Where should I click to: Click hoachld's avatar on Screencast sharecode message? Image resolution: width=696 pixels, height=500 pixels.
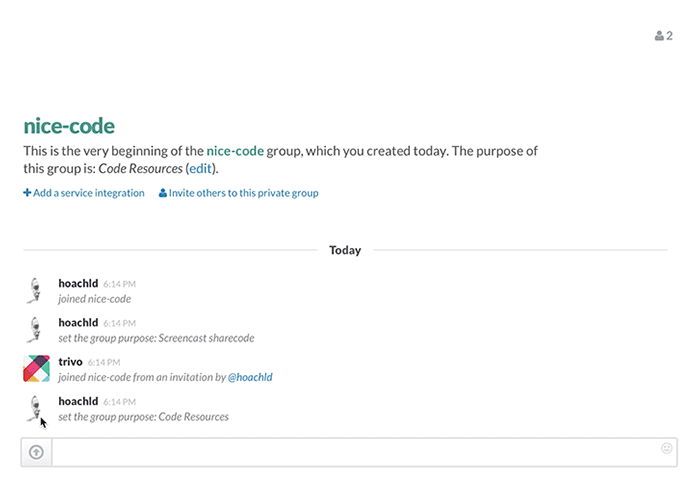[35, 329]
